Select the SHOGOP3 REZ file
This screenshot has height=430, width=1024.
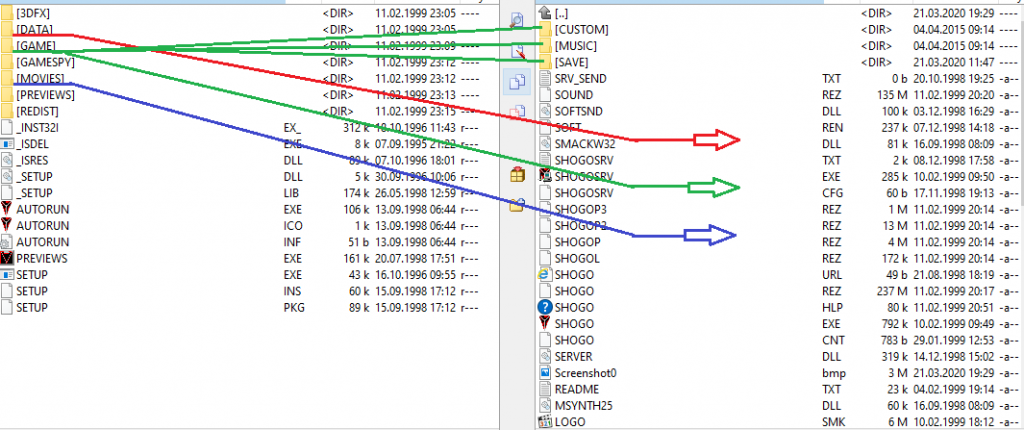tap(780, 209)
